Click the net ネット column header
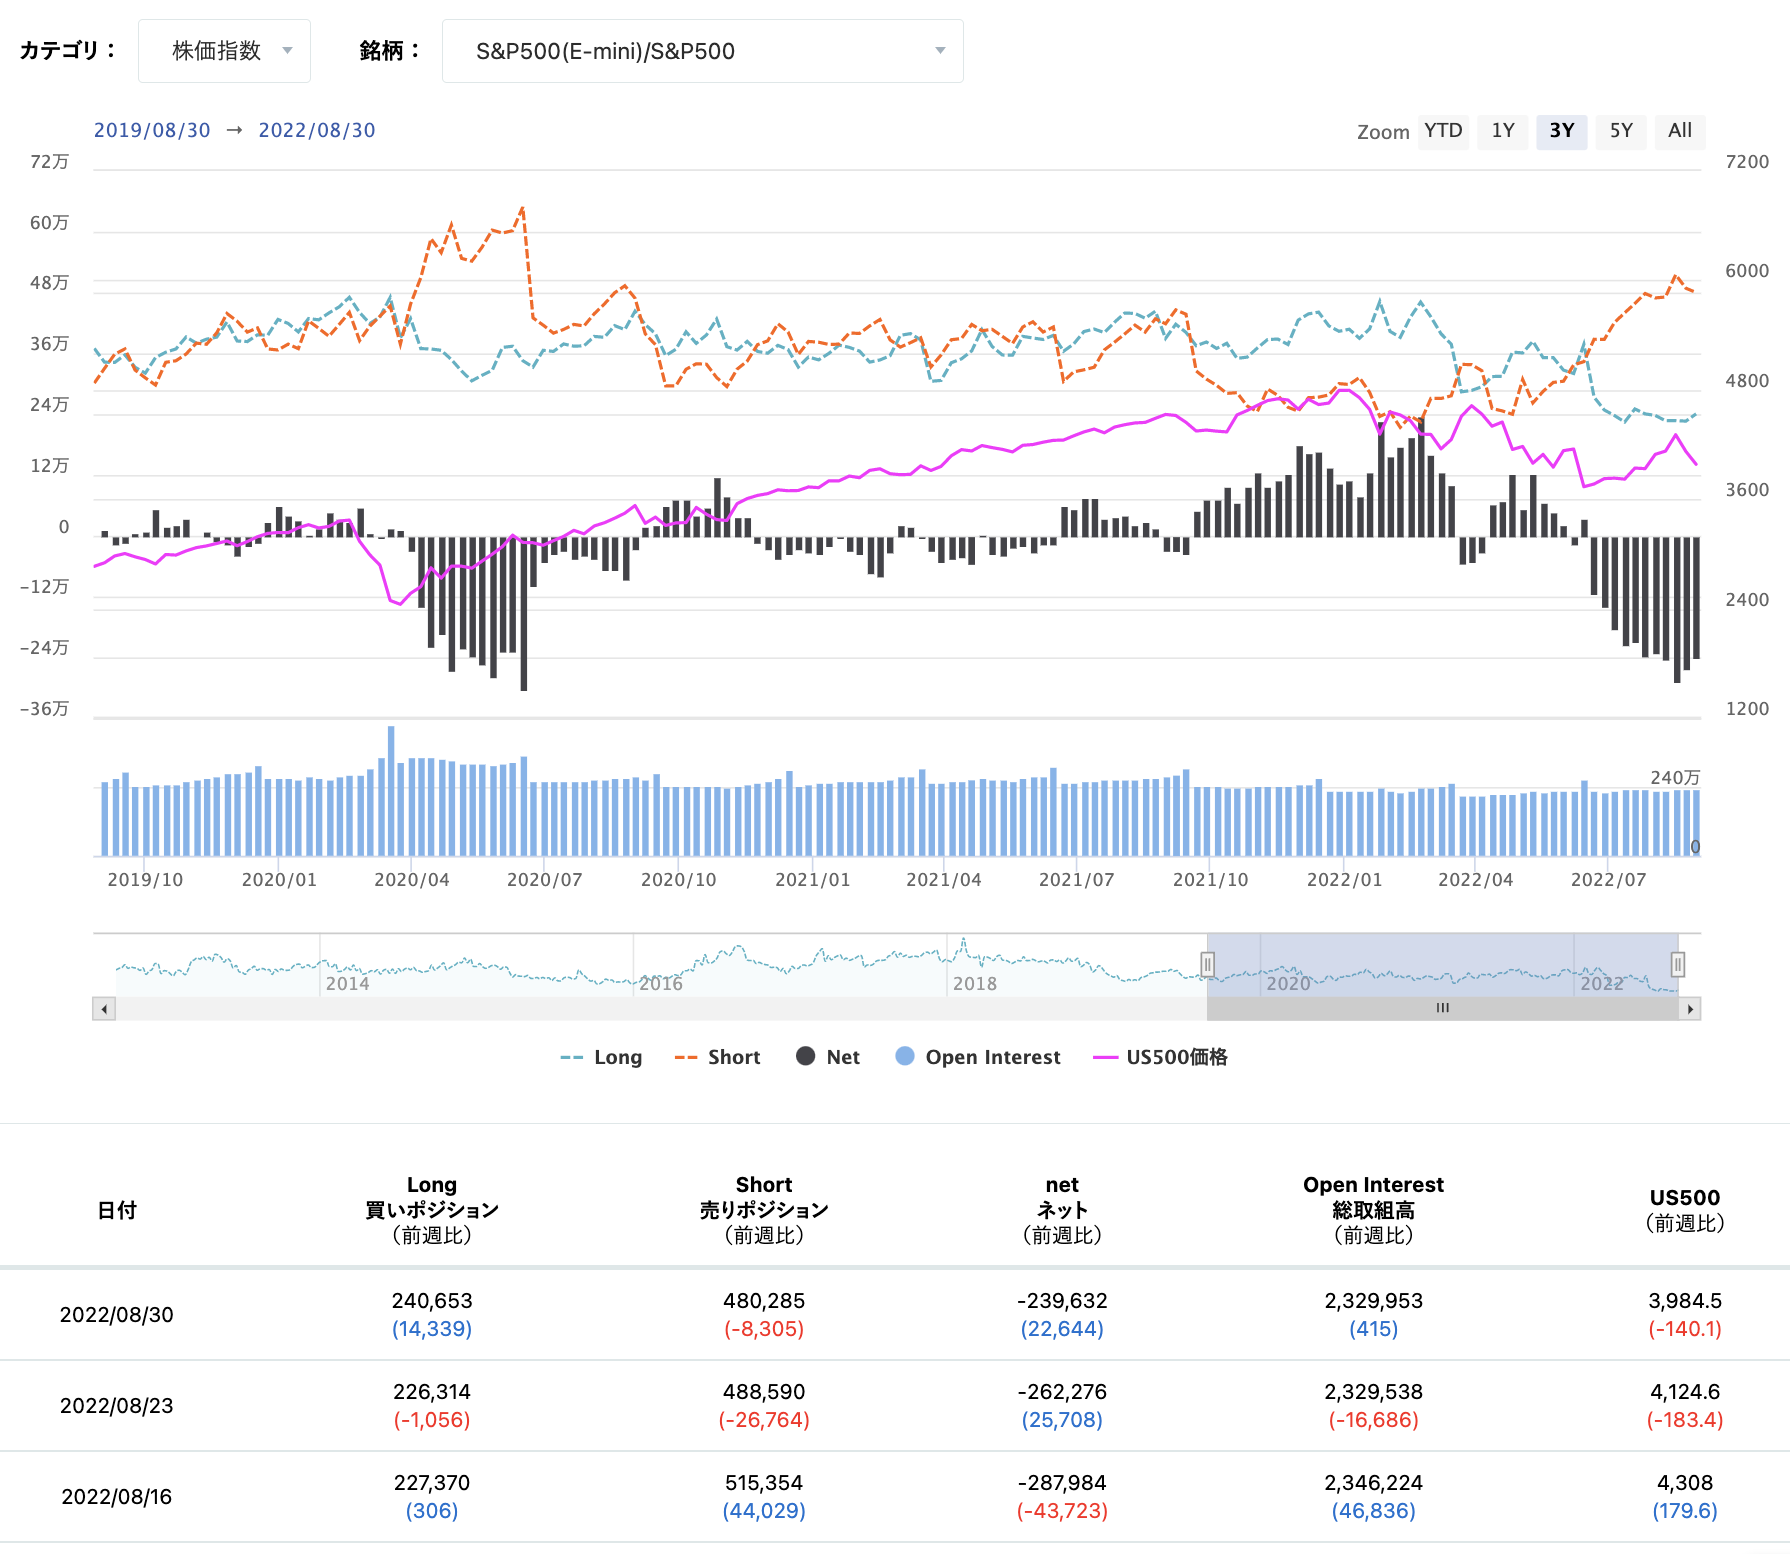The image size is (1790, 1554). point(1062,1210)
